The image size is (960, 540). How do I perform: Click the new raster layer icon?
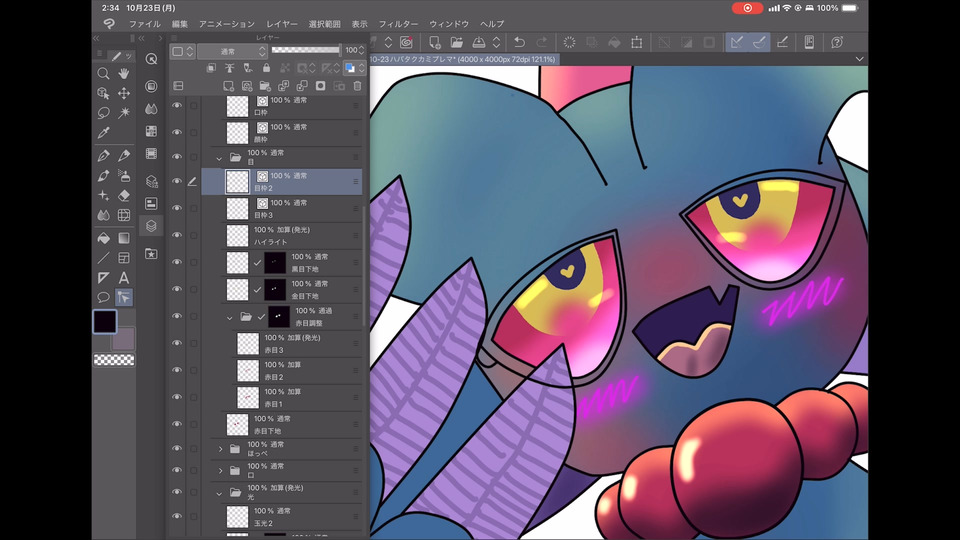(x=228, y=86)
